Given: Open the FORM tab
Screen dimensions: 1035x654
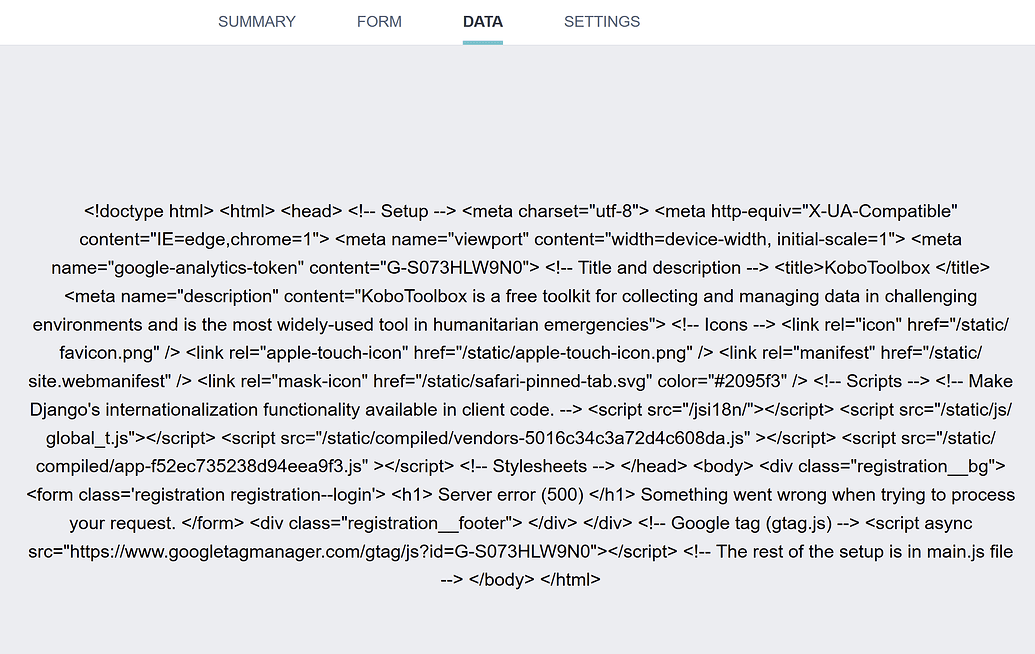Looking at the screenshot, I should click(x=379, y=21).
